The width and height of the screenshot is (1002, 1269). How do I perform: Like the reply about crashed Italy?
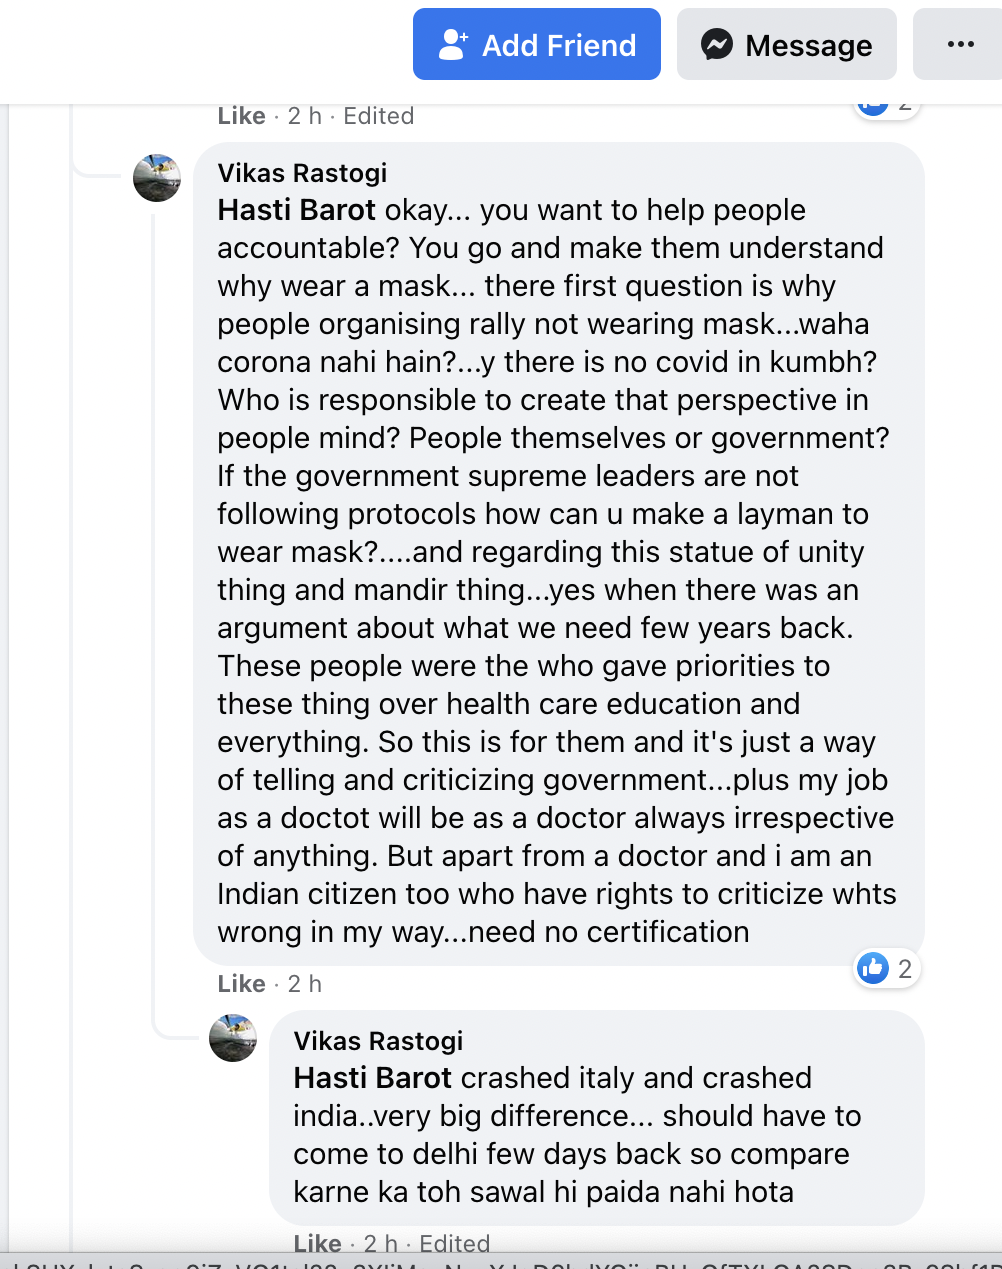(x=317, y=1244)
